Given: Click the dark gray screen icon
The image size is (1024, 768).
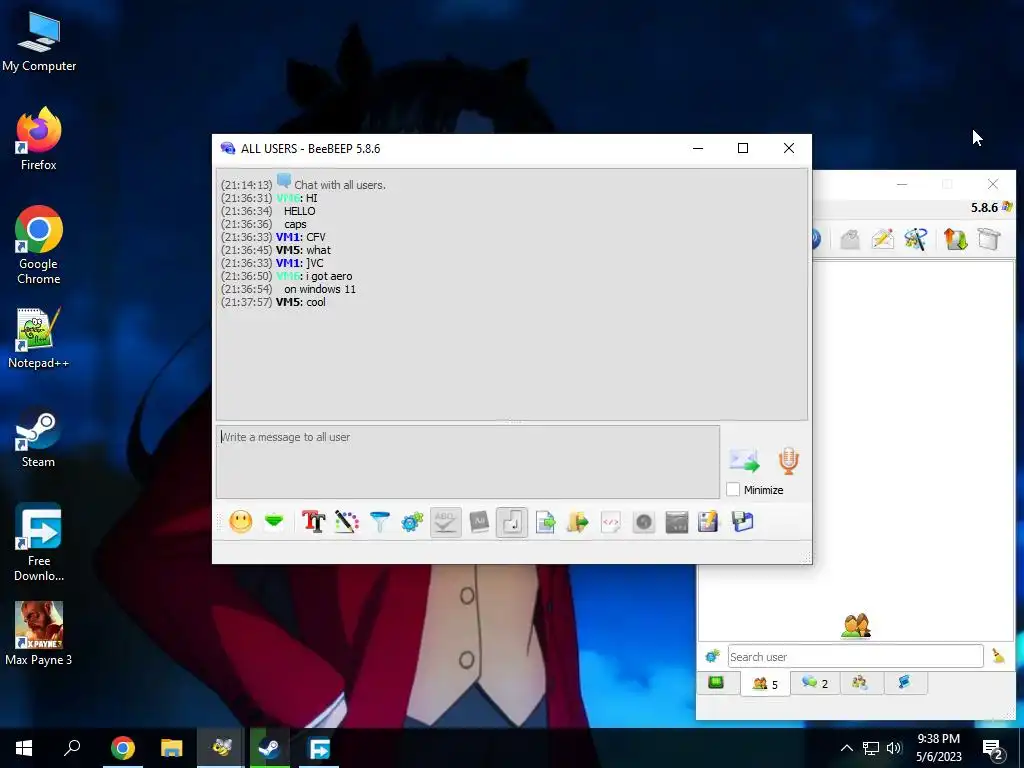Looking at the screenshot, I should (x=677, y=522).
